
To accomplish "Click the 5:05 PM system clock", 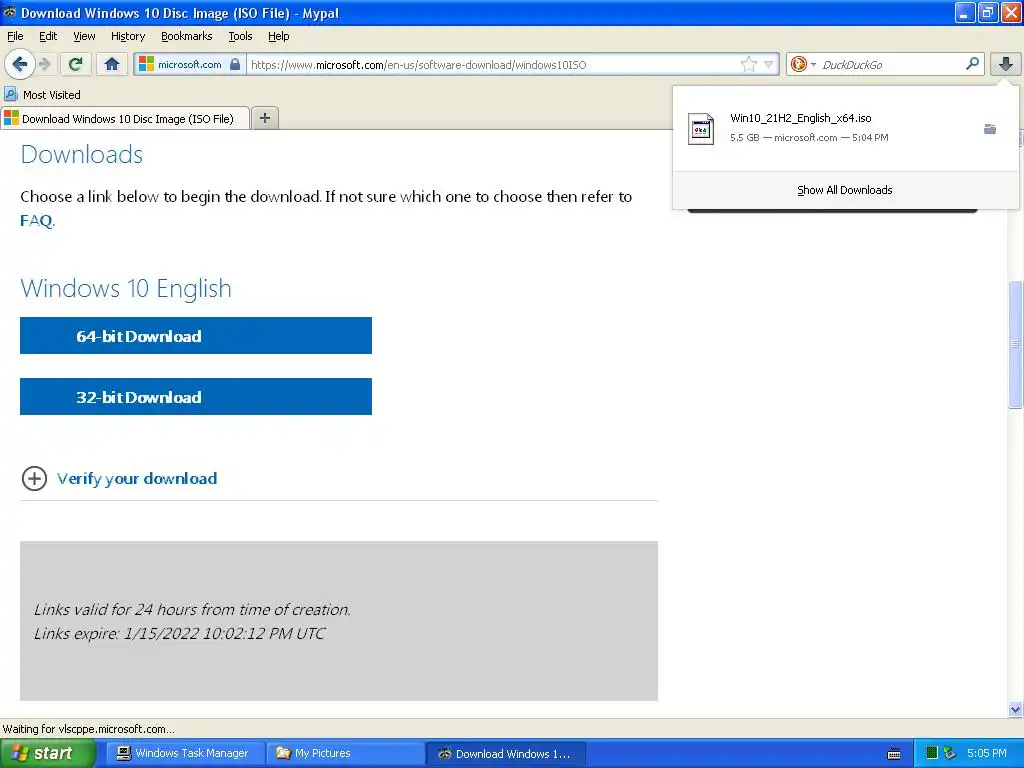I will (x=986, y=753).
